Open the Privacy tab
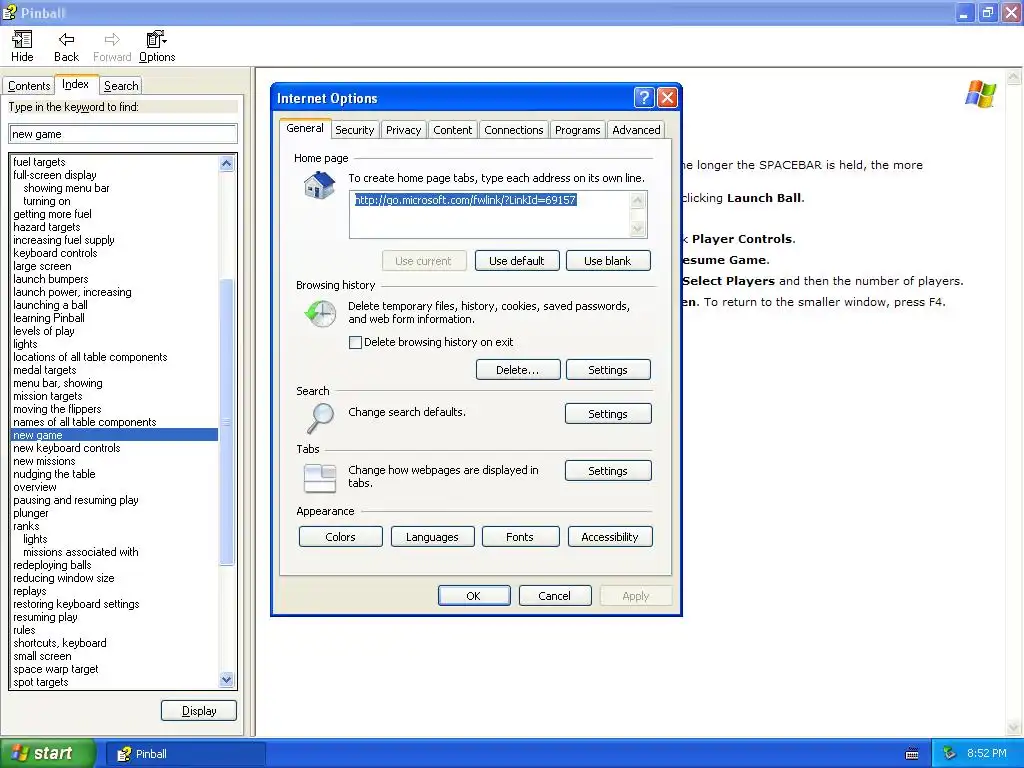The height and width of the screenshot is (768, 1024). [x=403, y=130]
